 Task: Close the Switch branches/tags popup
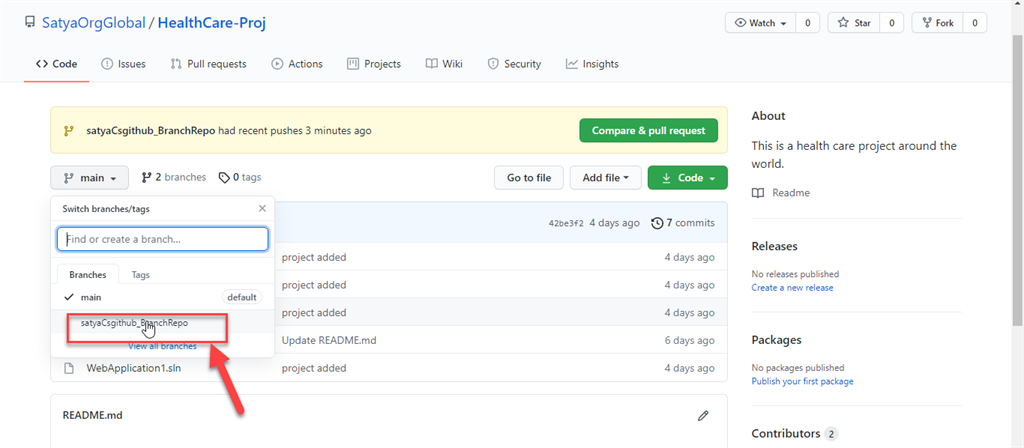pos(263,208)
